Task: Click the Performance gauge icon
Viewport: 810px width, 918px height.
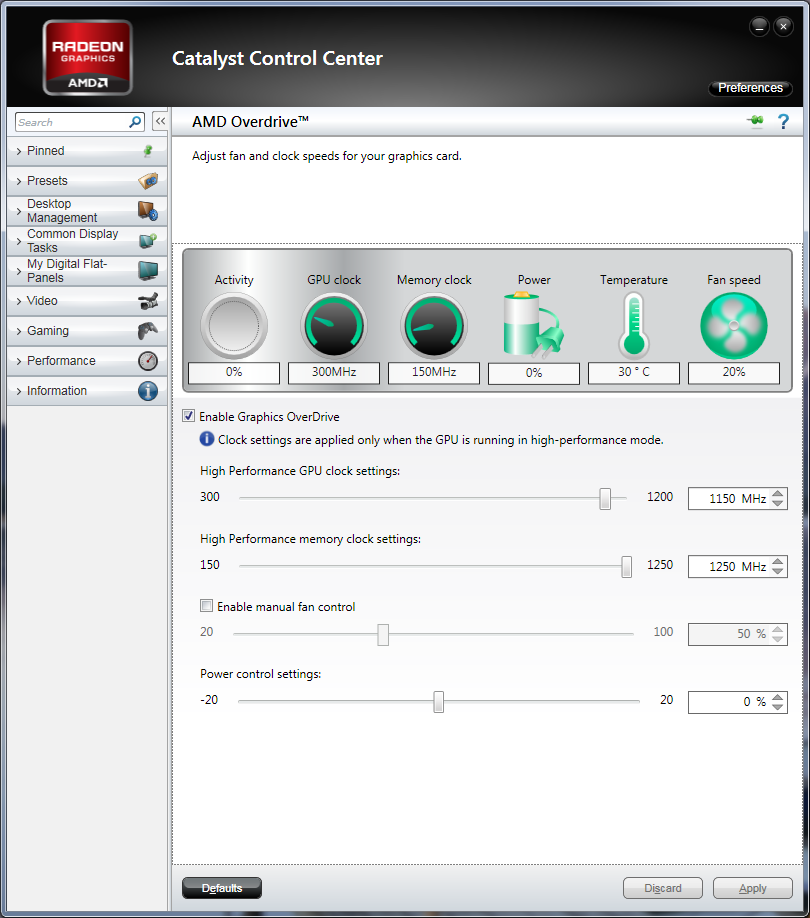Action: (148, 361)
